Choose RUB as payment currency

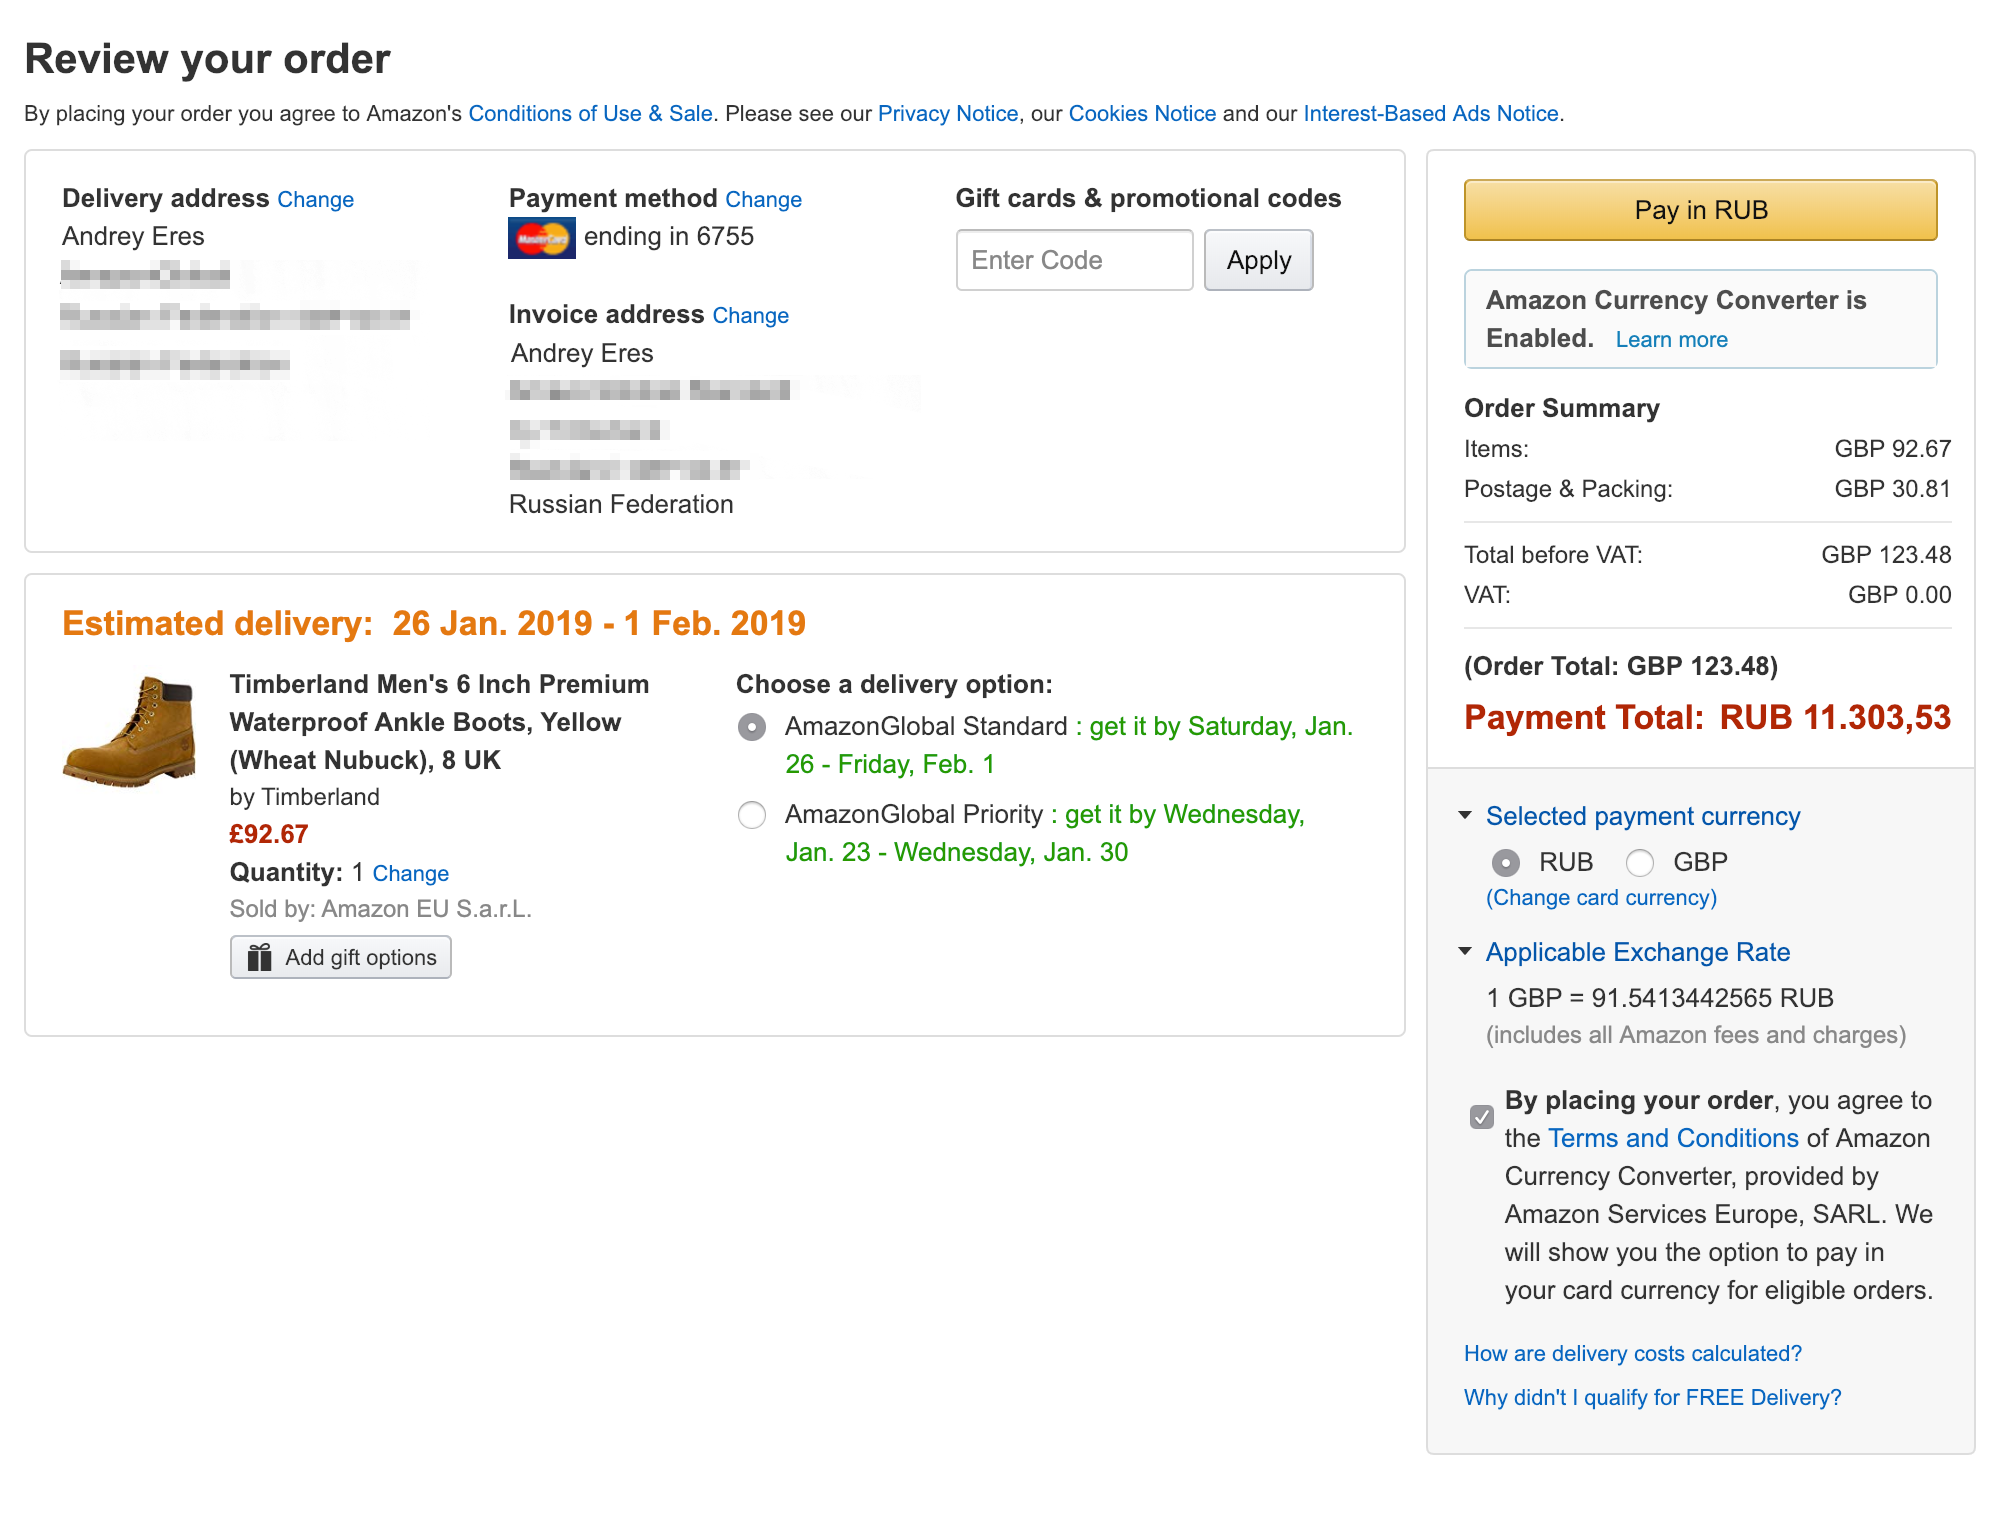(x=1506, y=862)
